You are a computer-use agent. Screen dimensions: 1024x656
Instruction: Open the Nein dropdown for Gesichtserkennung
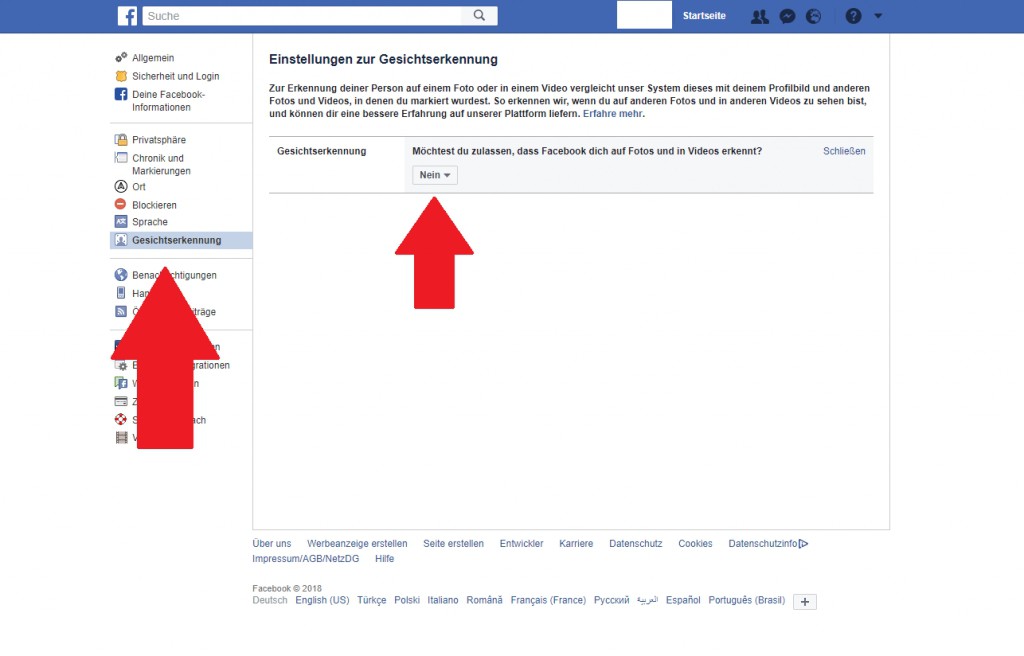[x=435, y=175]
